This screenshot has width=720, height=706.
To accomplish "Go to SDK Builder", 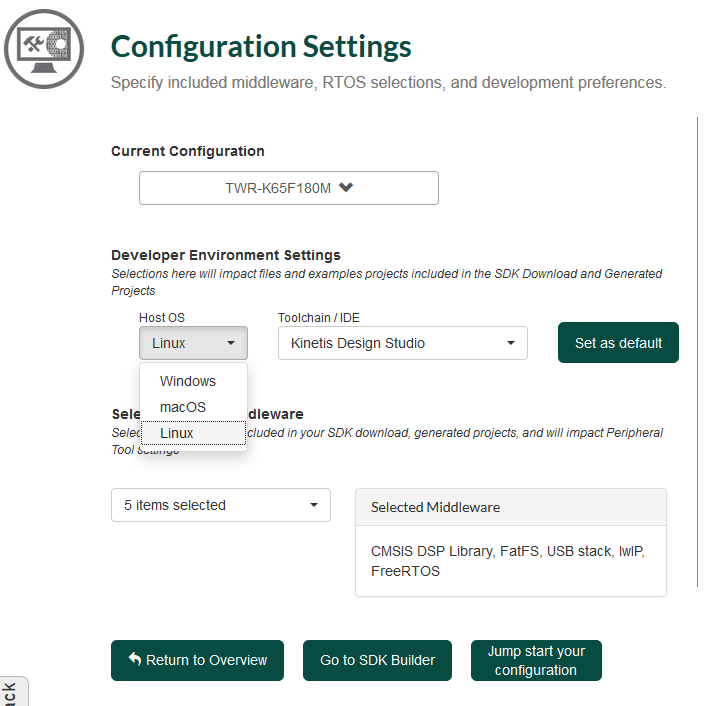I will (377, 660).
